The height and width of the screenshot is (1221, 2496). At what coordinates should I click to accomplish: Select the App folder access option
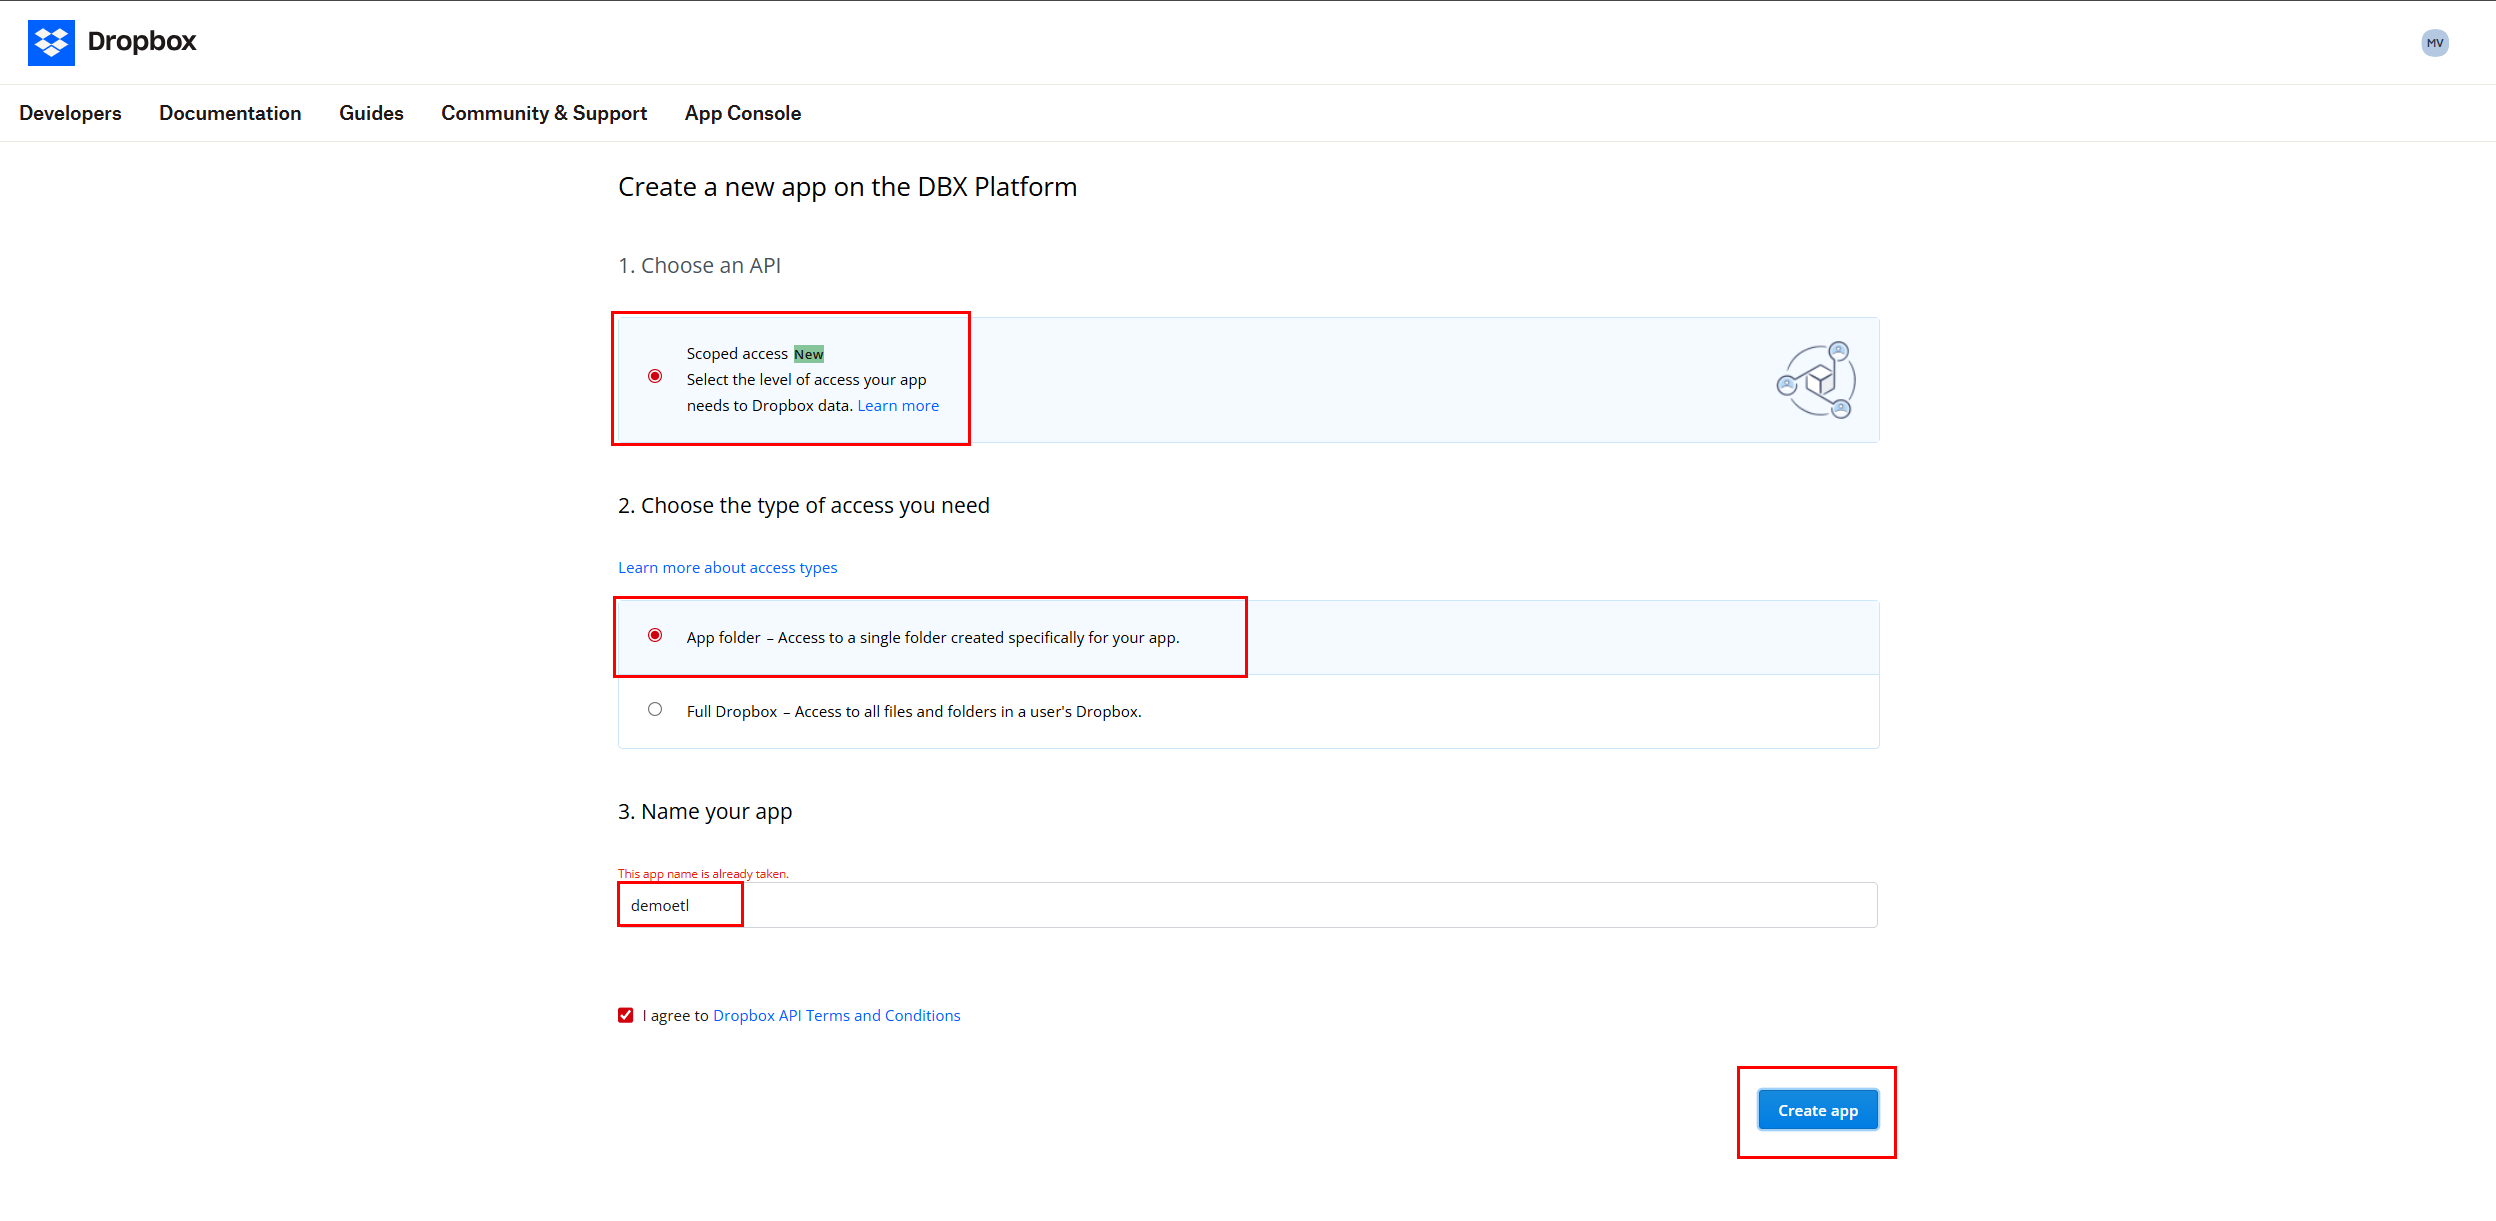[655, 636]
